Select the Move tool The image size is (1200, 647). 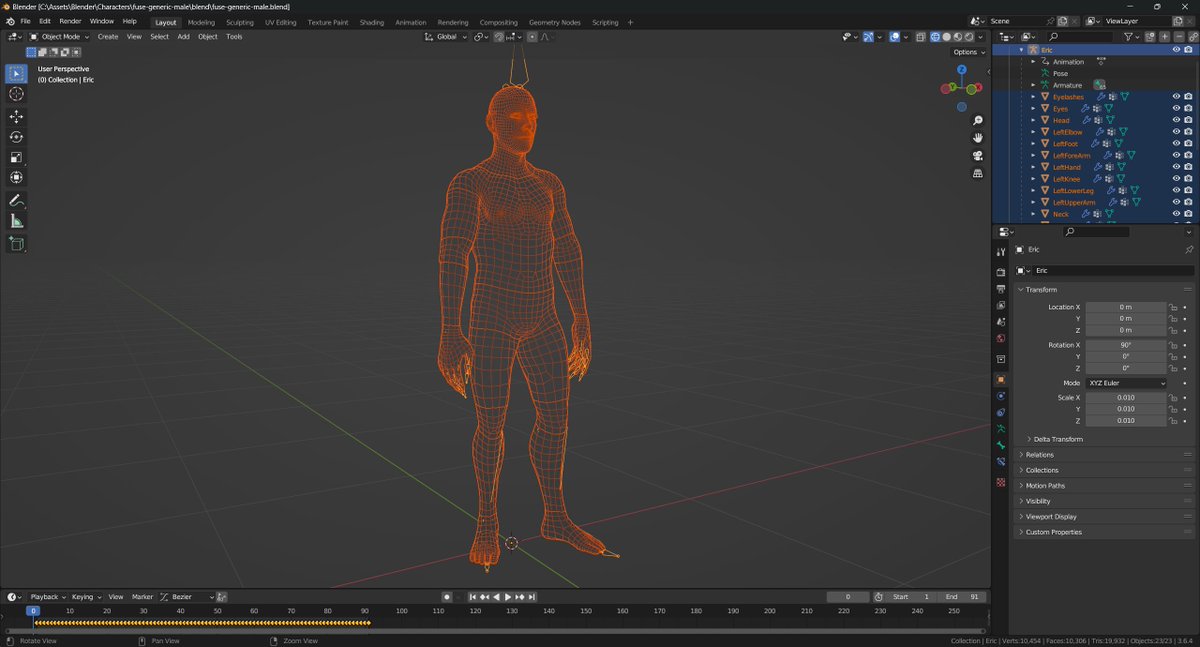tap(16, 116)
